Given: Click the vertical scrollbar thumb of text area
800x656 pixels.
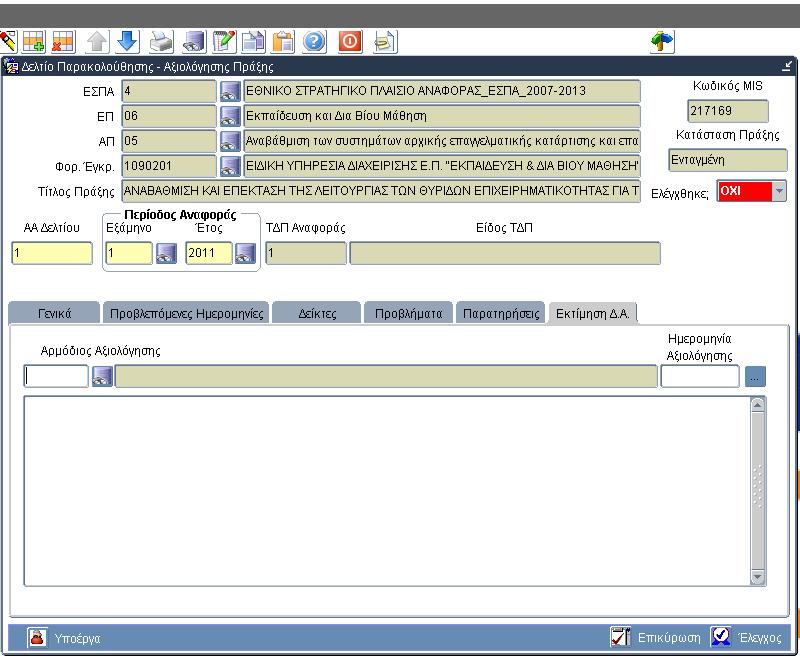Looking at the screenshot, I should tap(757, 491).
